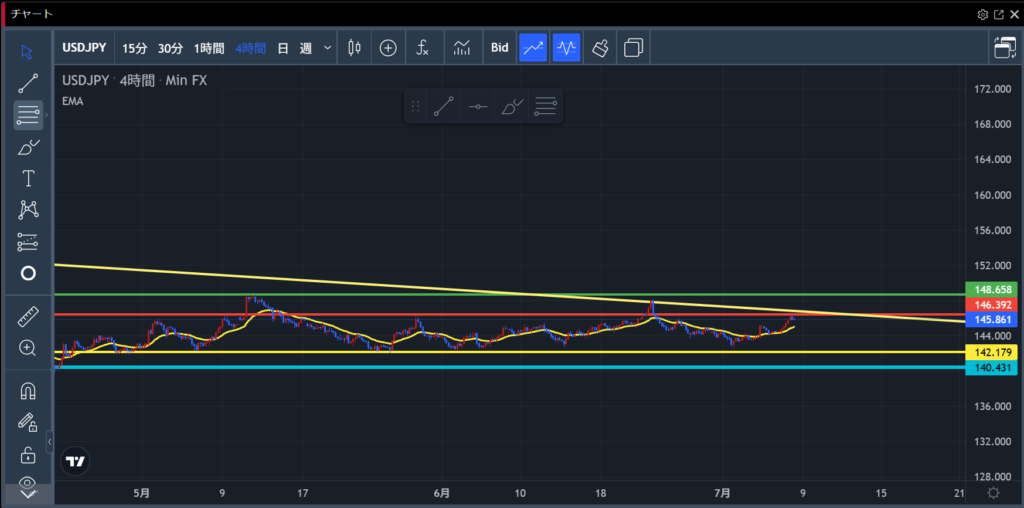Open chart settings gear at bottom right

994,493
